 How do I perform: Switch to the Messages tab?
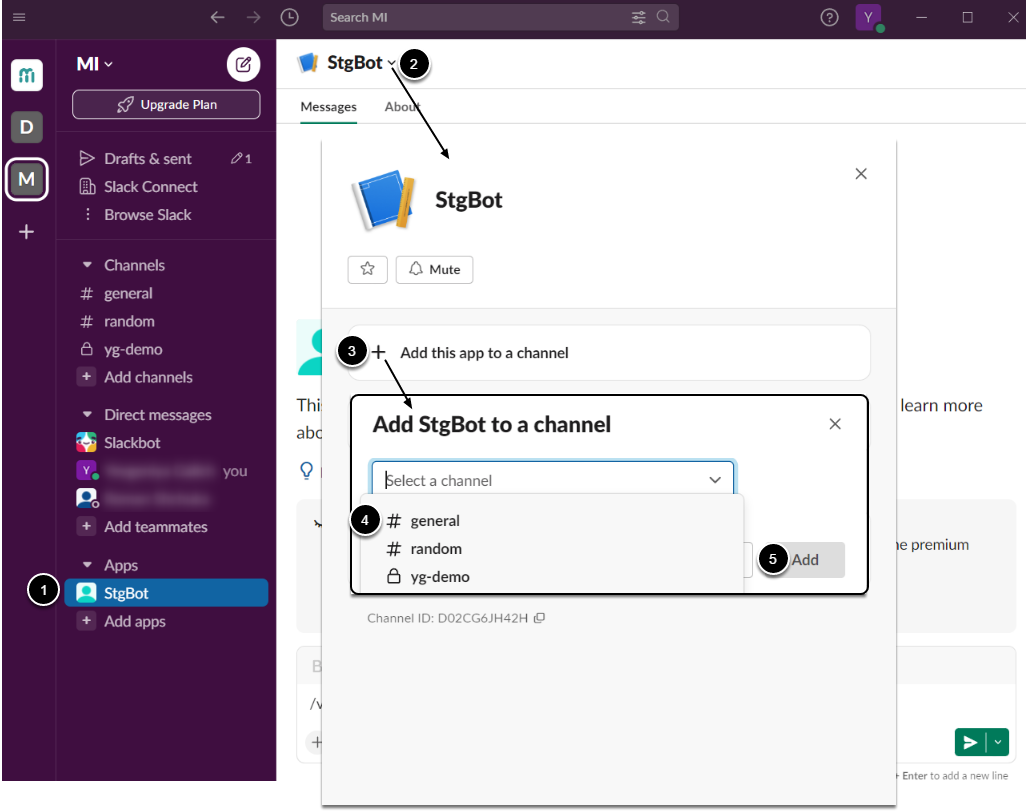[328, 107]
